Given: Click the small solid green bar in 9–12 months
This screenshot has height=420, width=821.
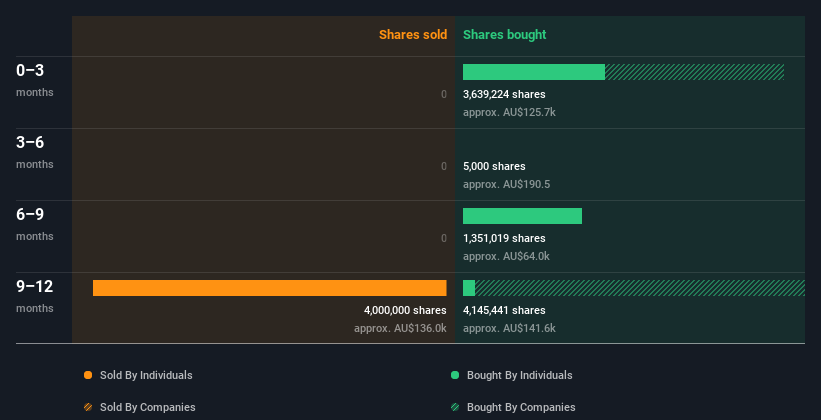Looking at the screenshot, I should click(469, 288).
